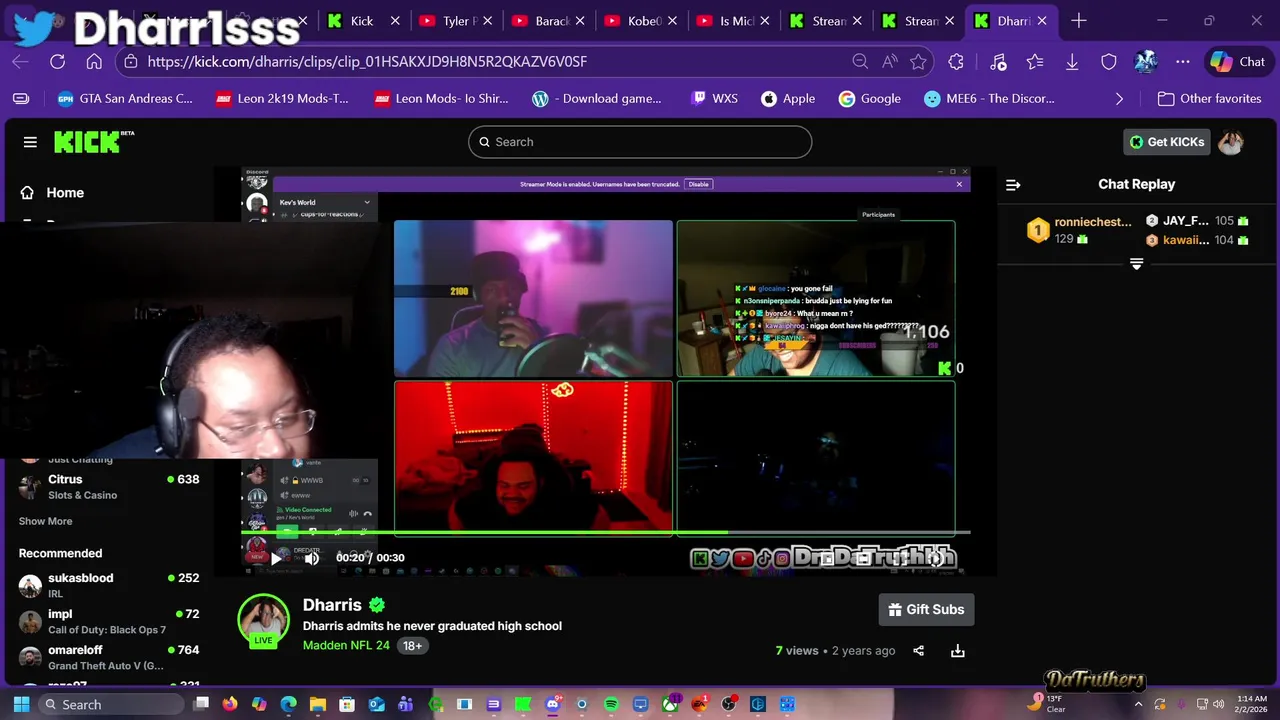1280x720 pixels.
Task: Open File Explorer from the taskbar
Action: [x=318, y=705]
